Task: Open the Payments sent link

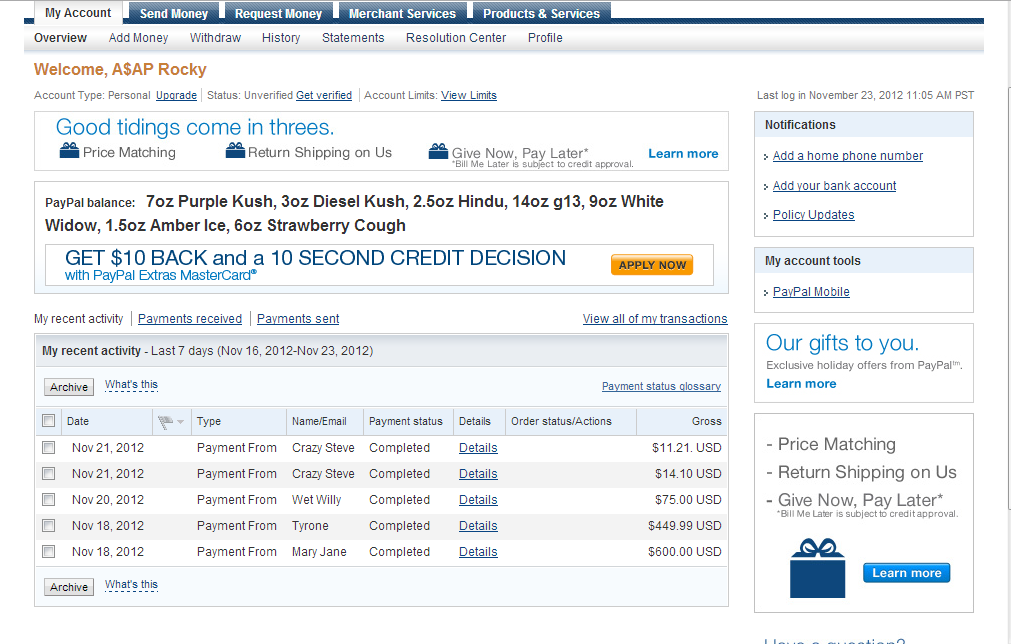Action: click(x=298, y=319)
